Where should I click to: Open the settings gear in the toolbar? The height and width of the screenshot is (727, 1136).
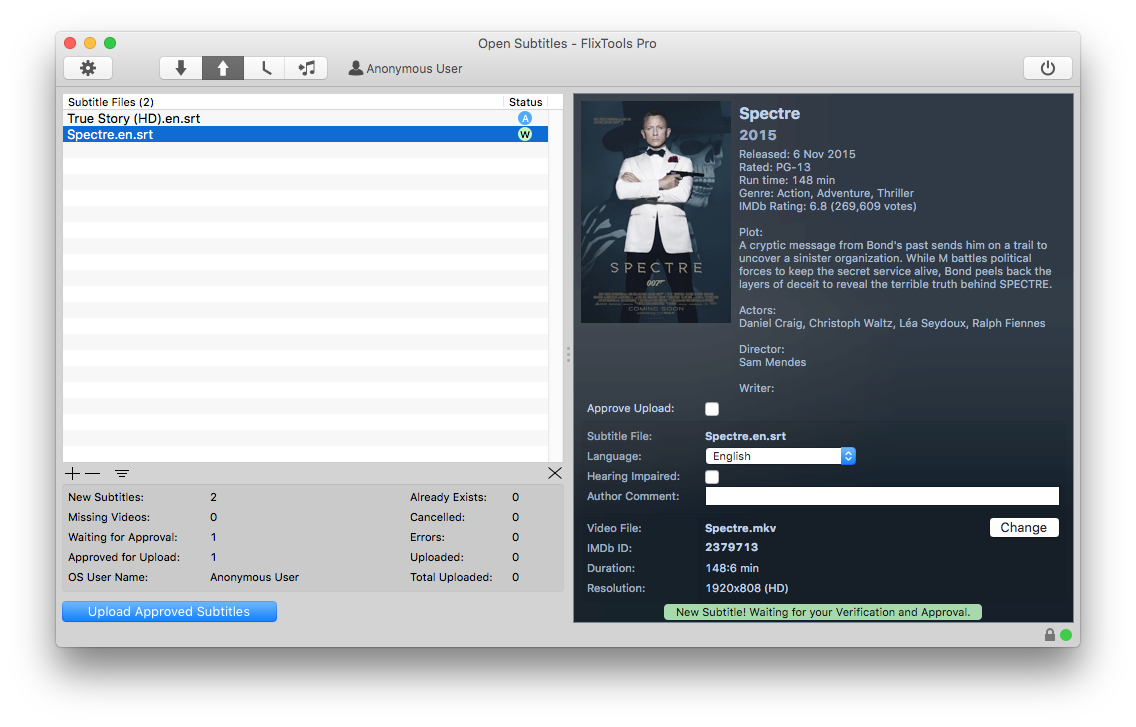(x=88, y=68)
